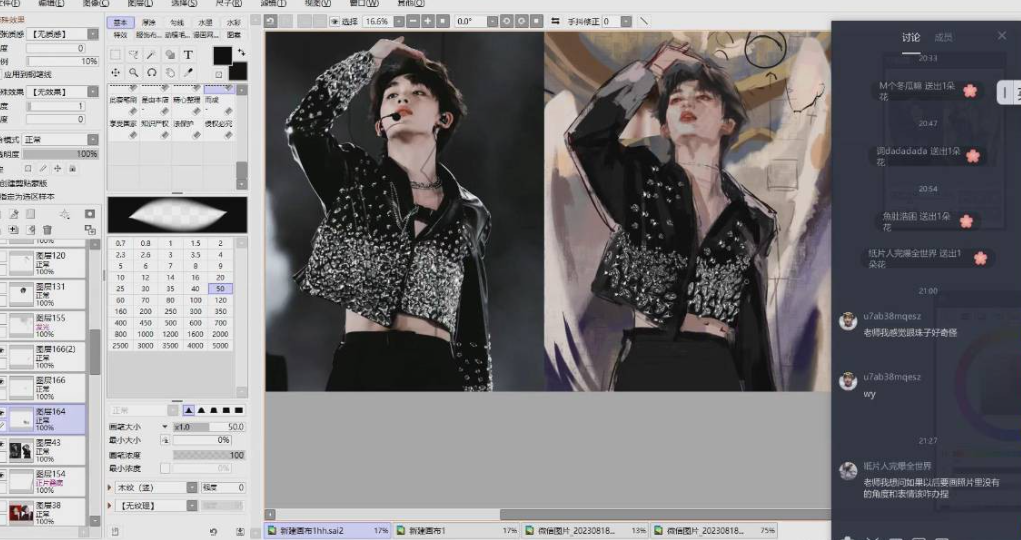Screen dimensions: 1021x540
Task: Switch to the 水墨 brush tab
Action: pos(205,22)
